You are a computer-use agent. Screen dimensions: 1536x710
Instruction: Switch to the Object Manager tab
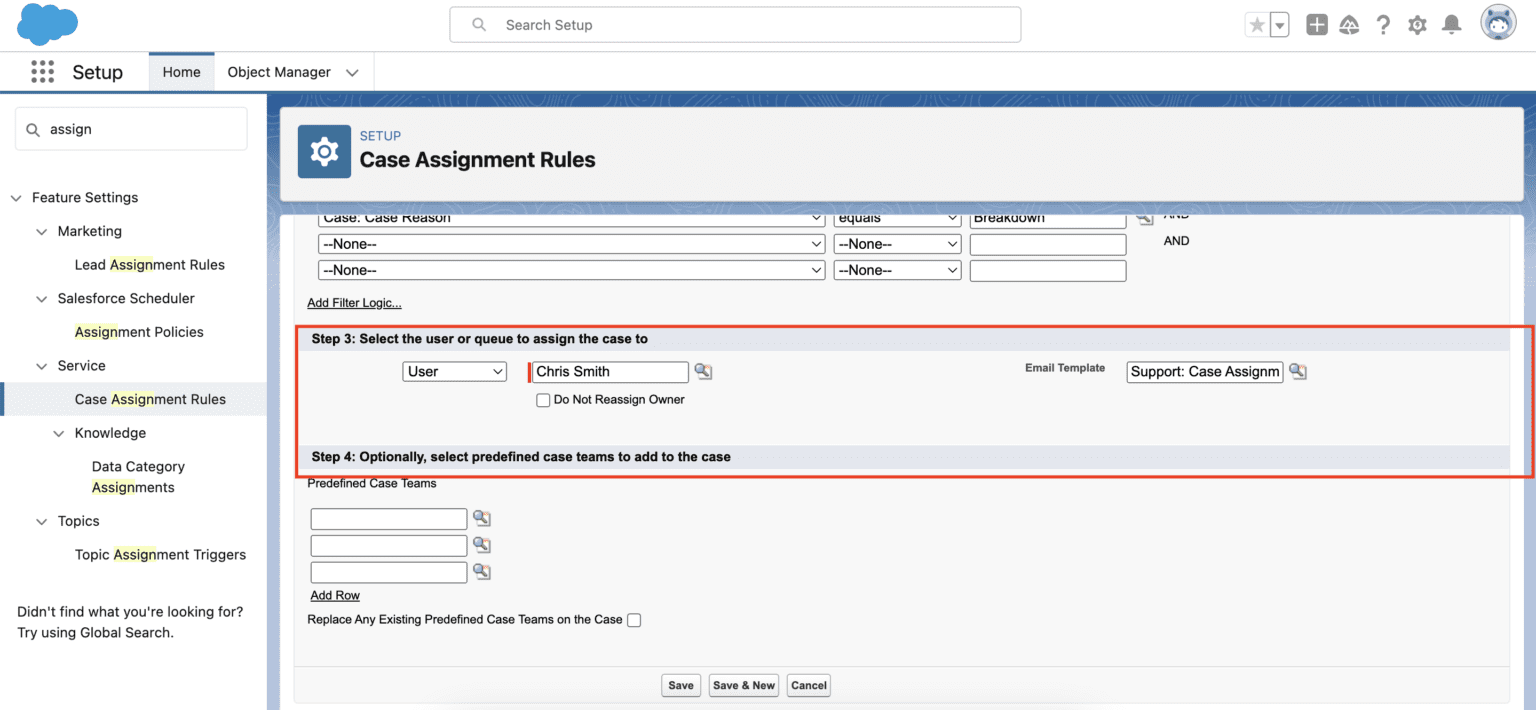[279, 71]
